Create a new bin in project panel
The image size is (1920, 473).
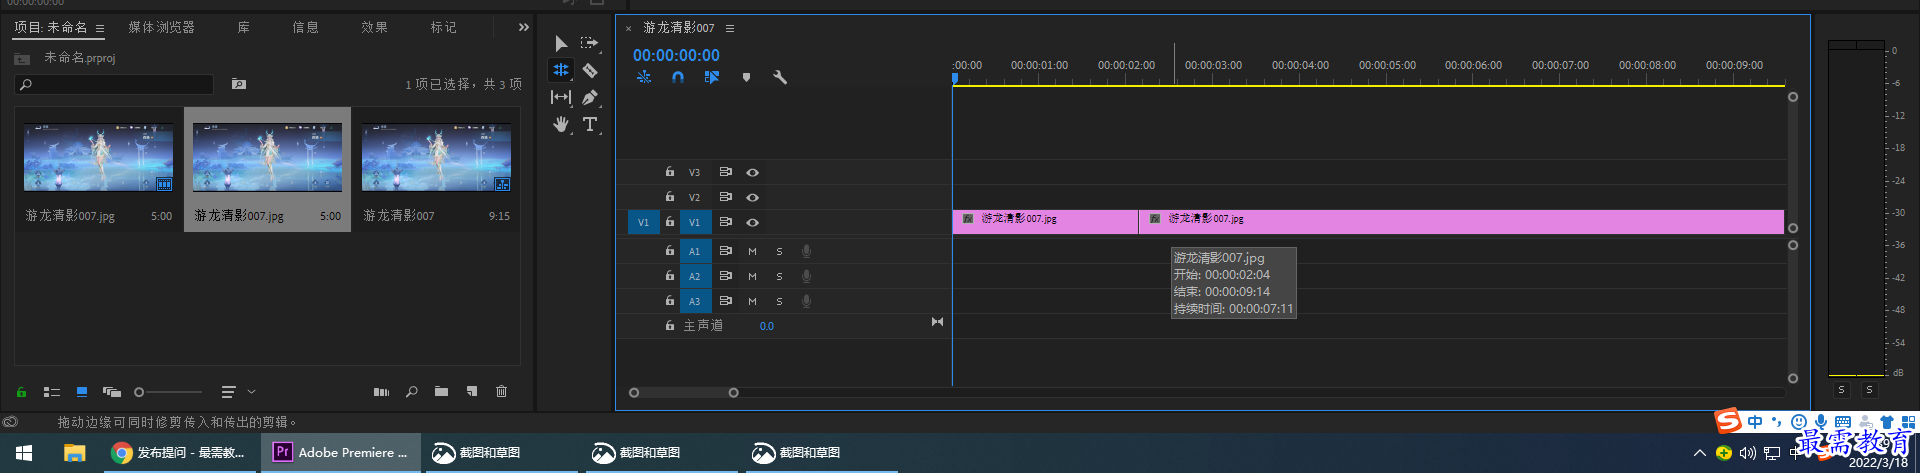[x=441, y=392]
